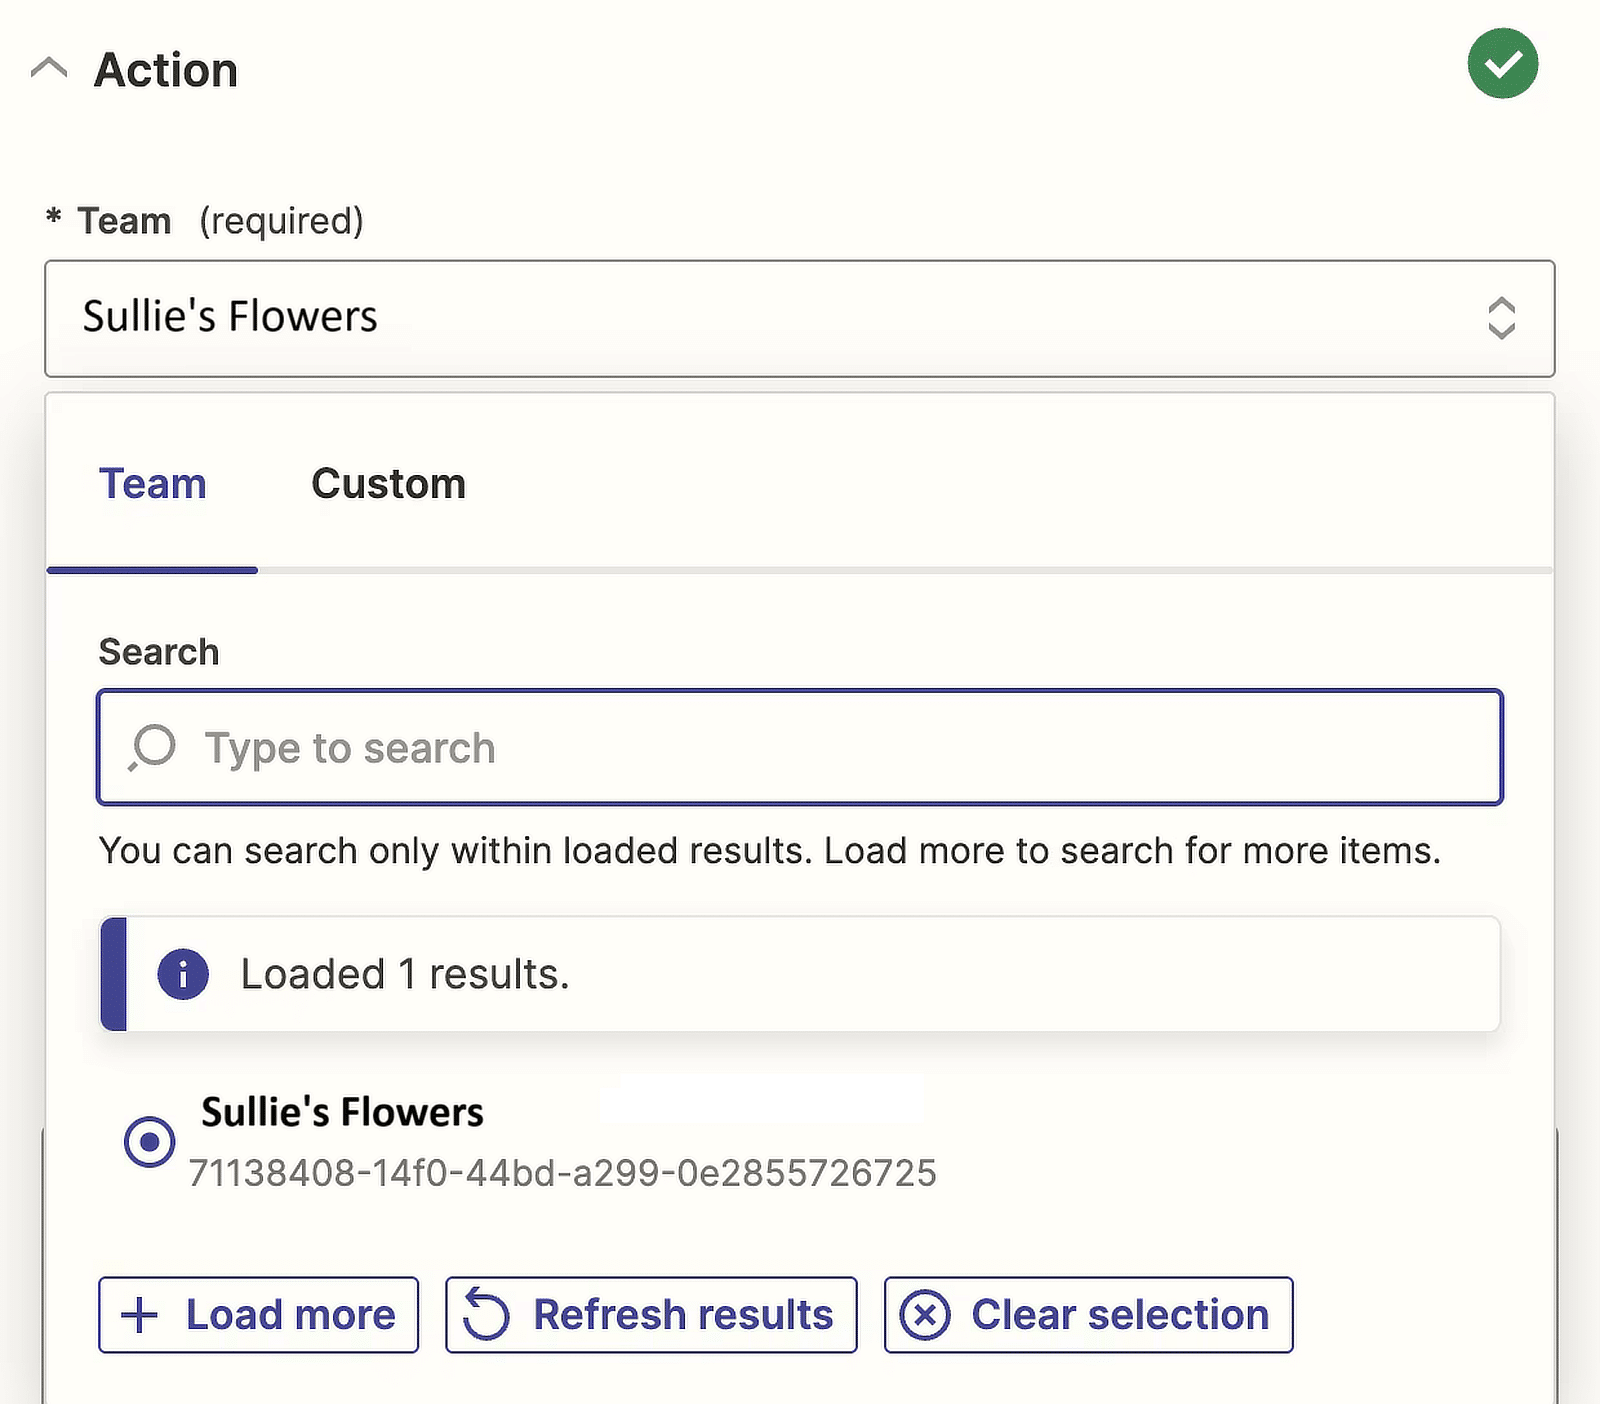Click the plus icon in Load more
This screenshot has width=1600, height=1404.
pos(140,1315)
